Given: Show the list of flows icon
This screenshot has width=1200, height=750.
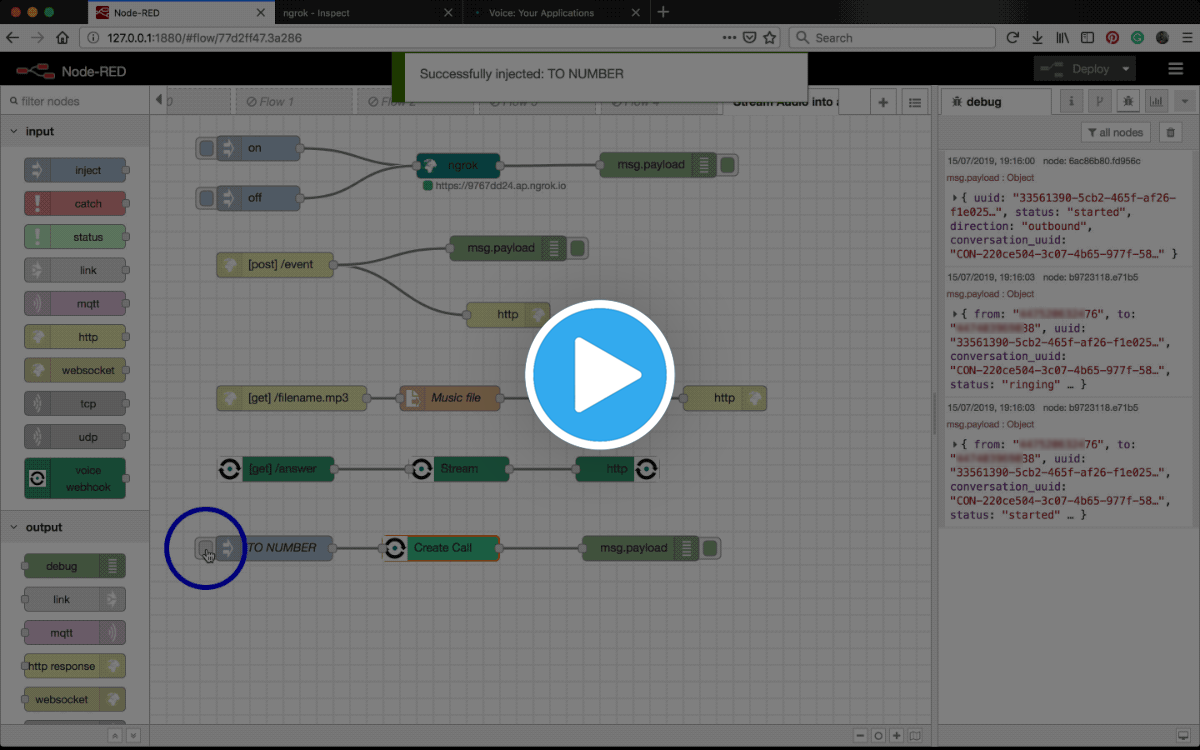Looking at the screenshot, I should coord(914,102).
